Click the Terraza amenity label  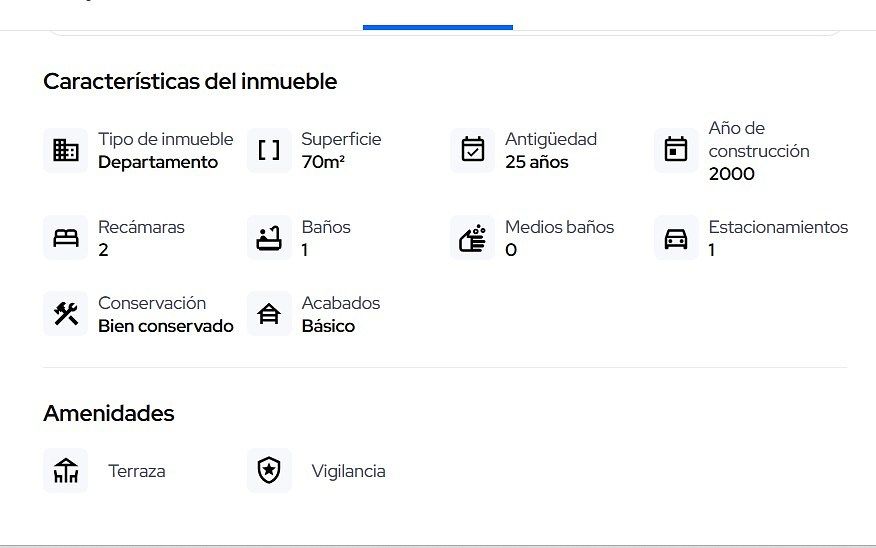click(x=137, y=471)
